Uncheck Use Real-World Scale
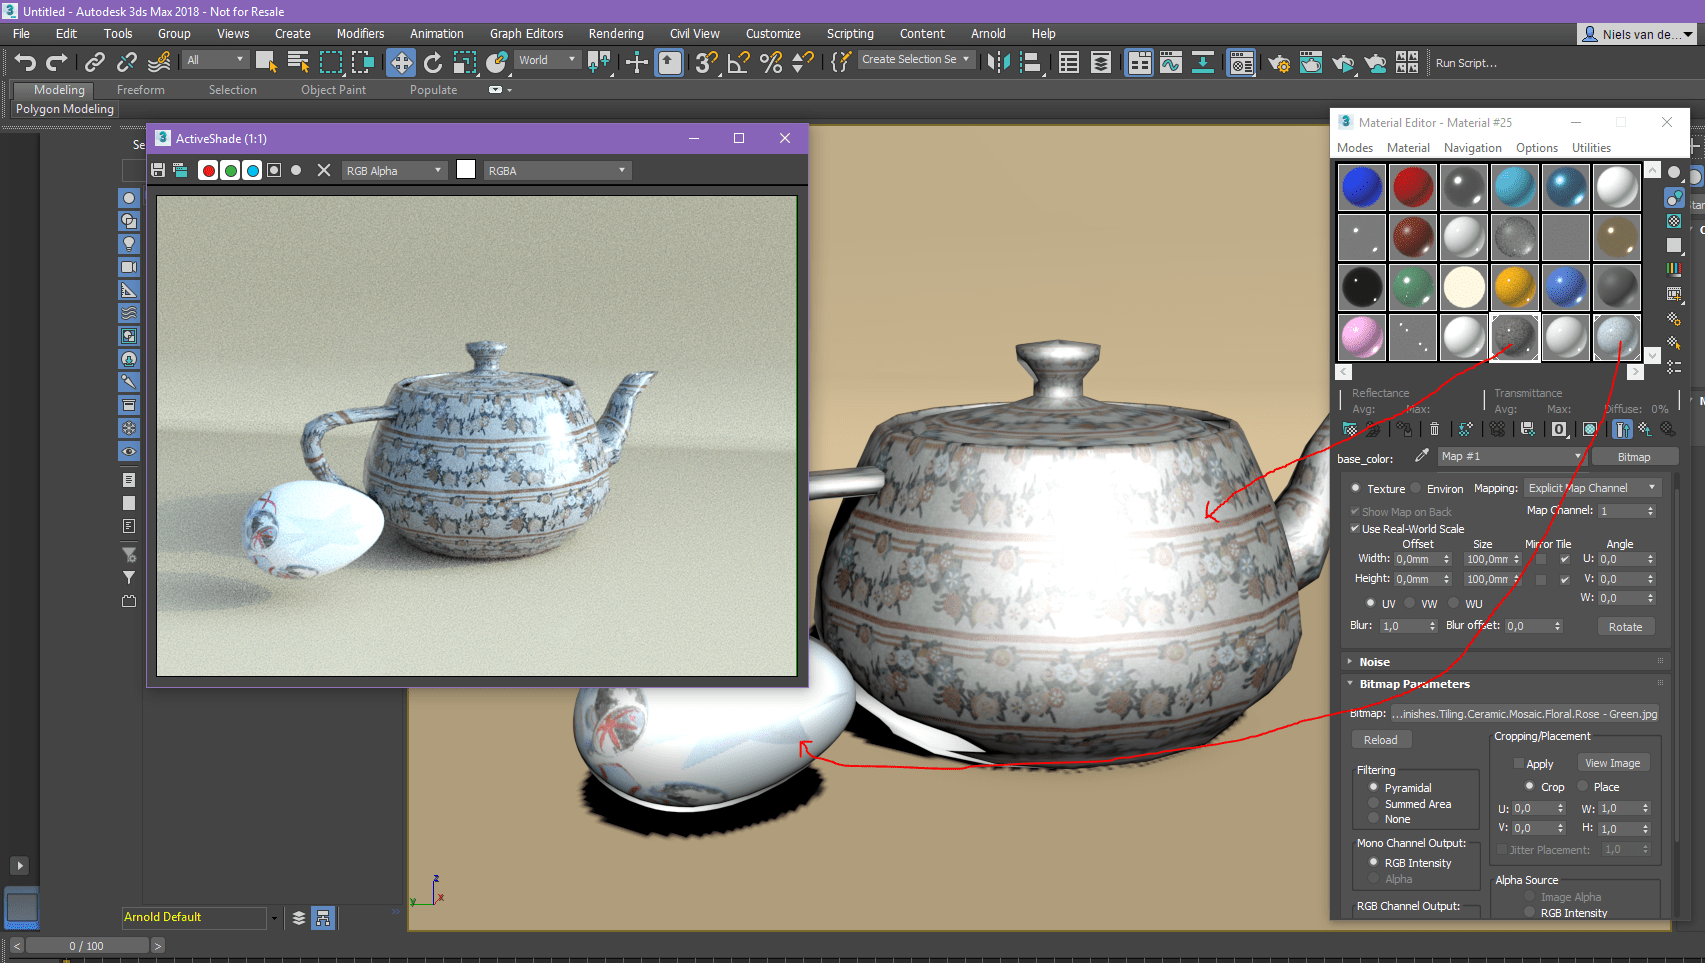 pyautogui.click(x=1355, y=529)
